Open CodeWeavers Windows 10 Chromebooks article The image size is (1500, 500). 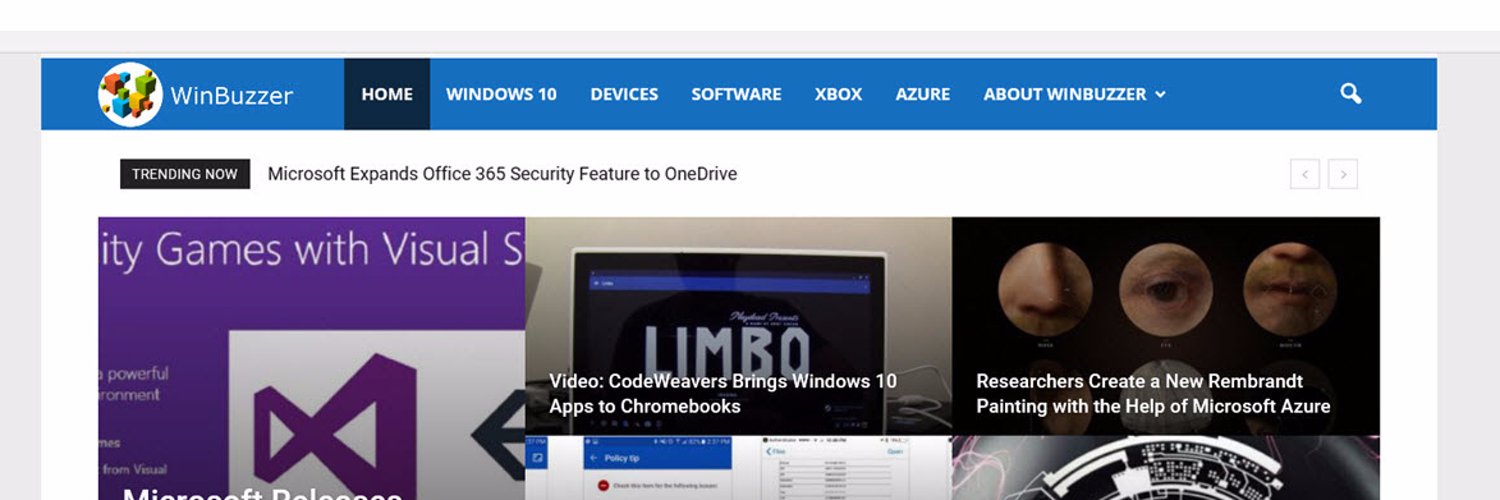click(723, 394)
